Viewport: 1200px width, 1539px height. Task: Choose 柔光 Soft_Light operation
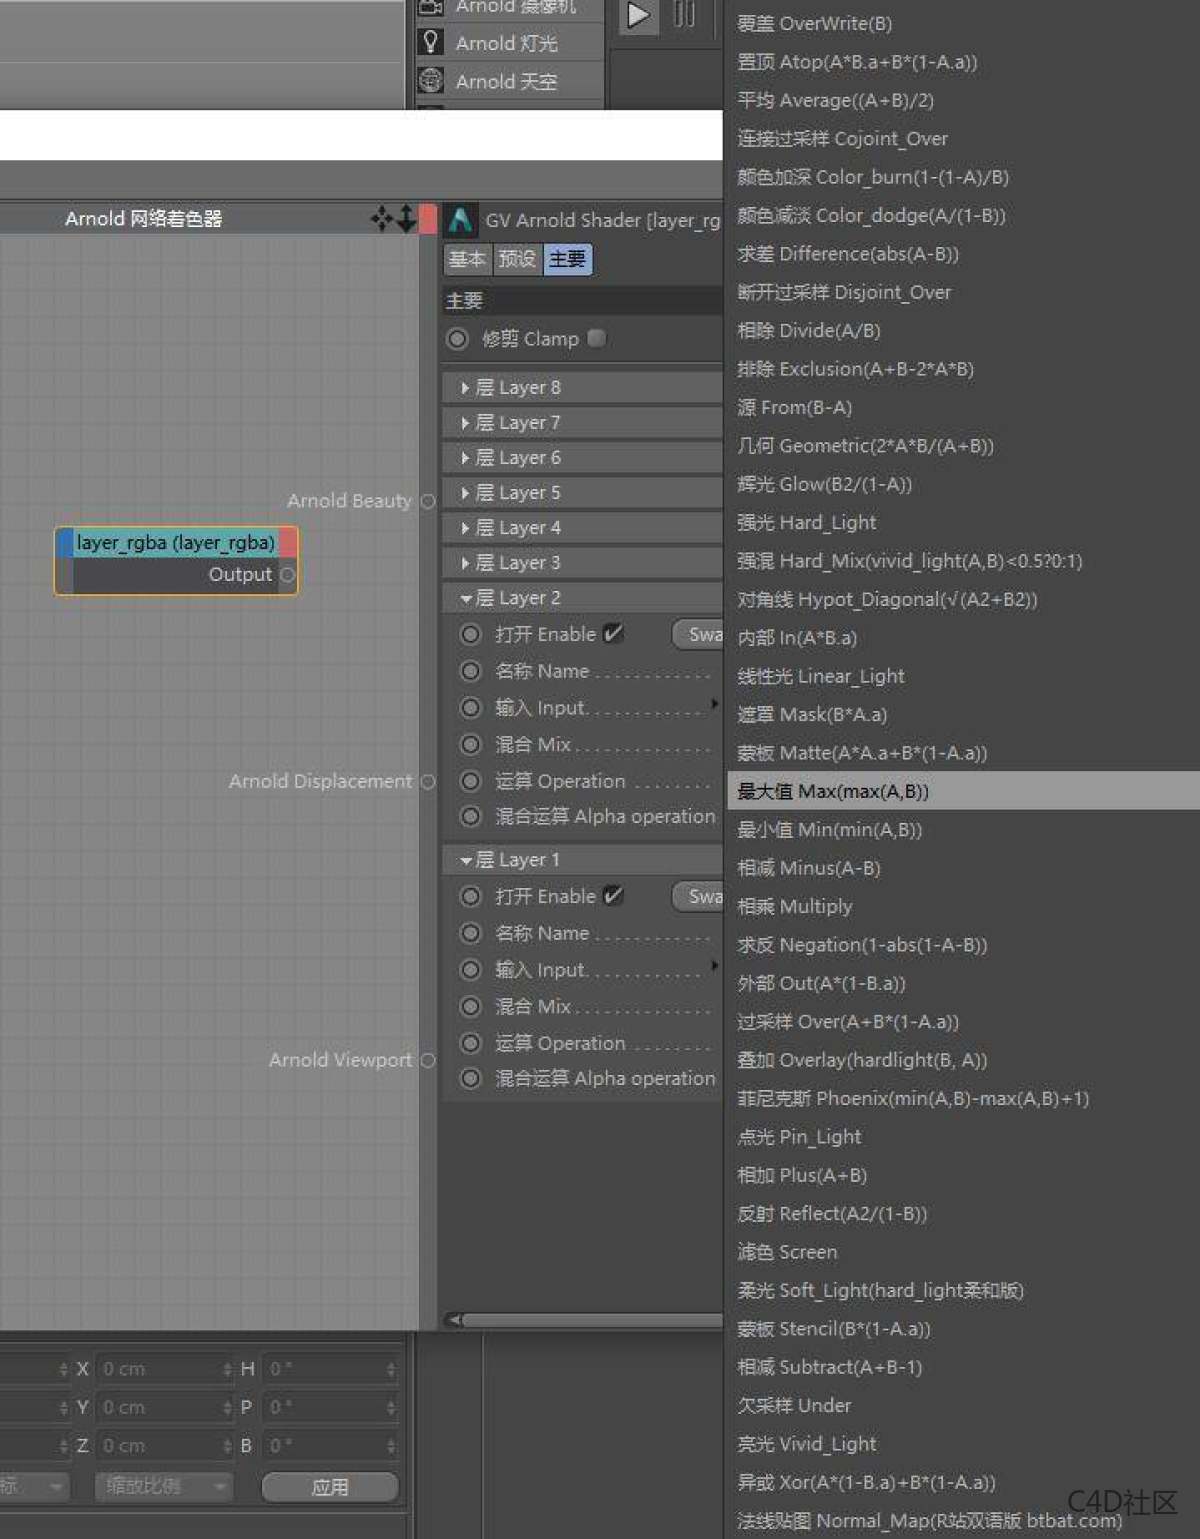(961, 1290)
